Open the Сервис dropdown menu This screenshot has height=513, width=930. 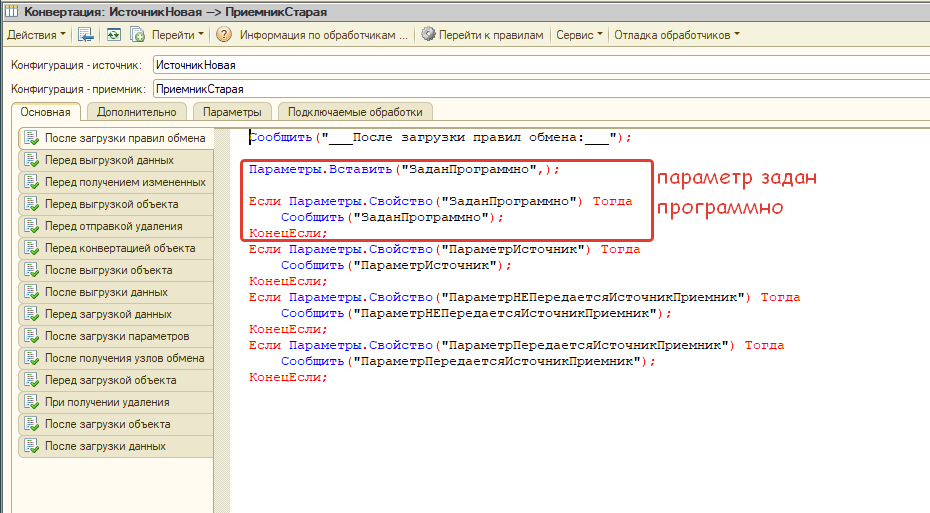pos(579,35)
